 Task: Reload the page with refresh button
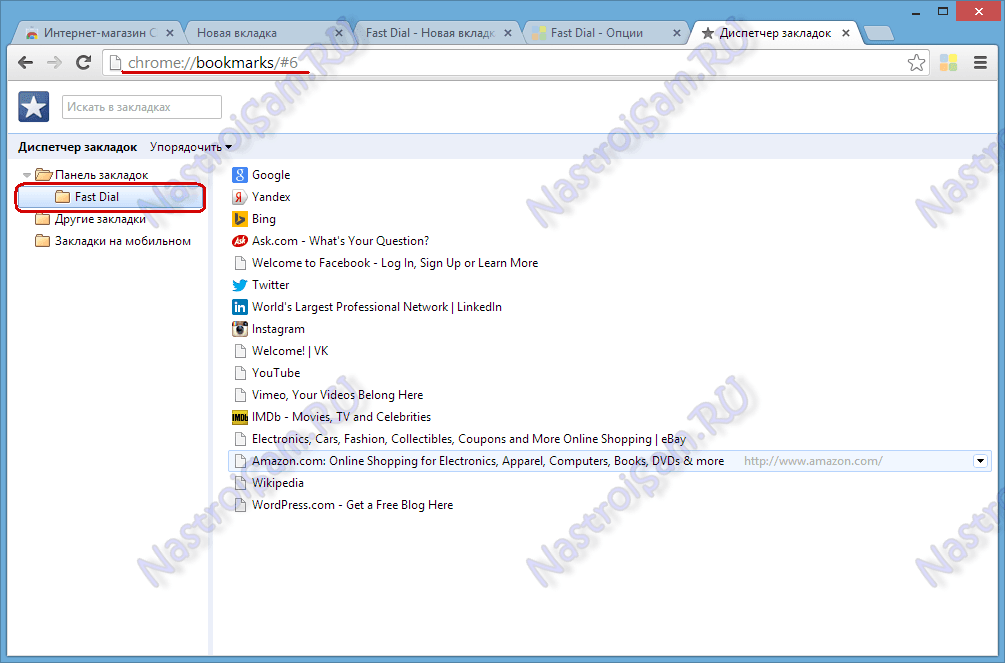coord(84,62)
